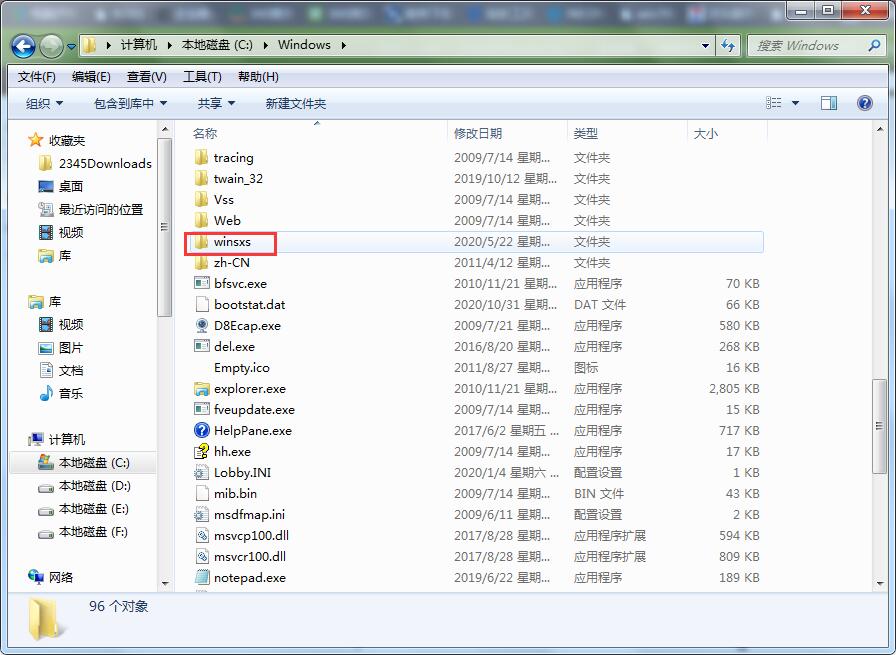Viewport: 896px width, 655px height.
Task: Select the hh.exe help icon
Action: [x=202, y=452]
